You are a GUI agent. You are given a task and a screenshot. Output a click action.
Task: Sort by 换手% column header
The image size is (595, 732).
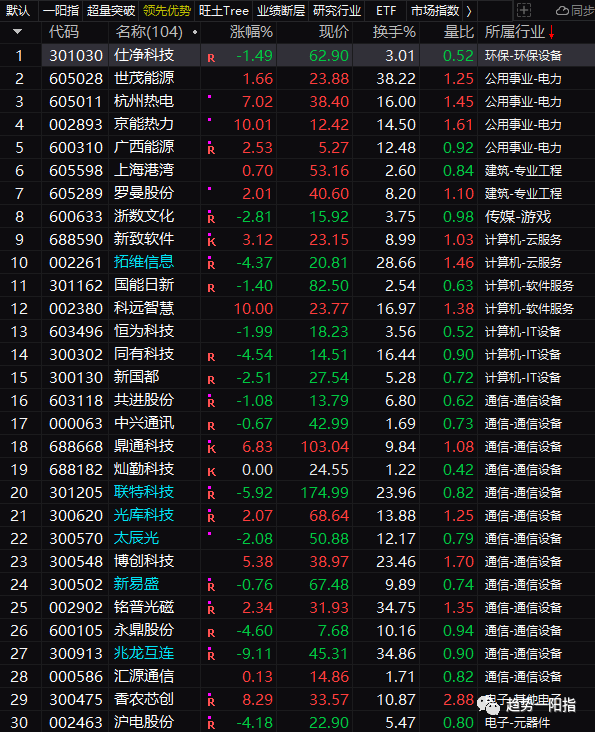[x=394, y=32]
